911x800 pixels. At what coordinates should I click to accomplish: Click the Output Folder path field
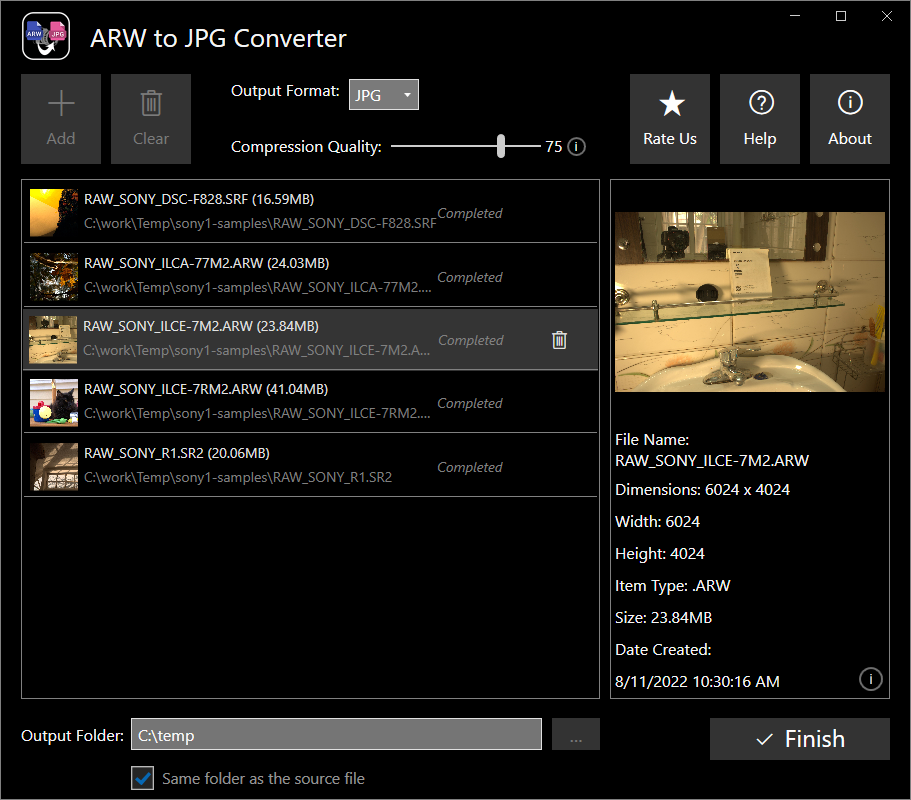(336, 734)
